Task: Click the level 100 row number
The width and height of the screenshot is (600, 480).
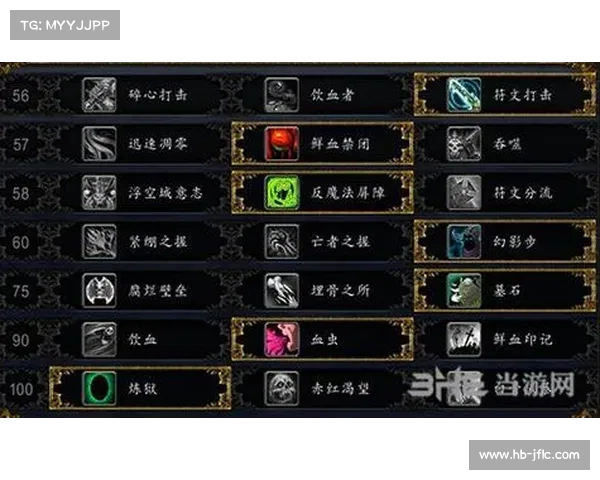Action: (21, 389)
